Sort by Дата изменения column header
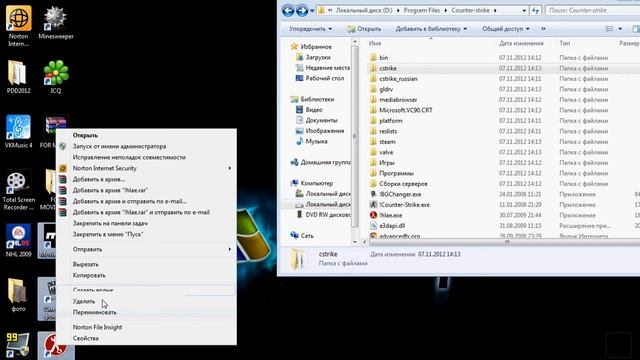 coord(521,43)
